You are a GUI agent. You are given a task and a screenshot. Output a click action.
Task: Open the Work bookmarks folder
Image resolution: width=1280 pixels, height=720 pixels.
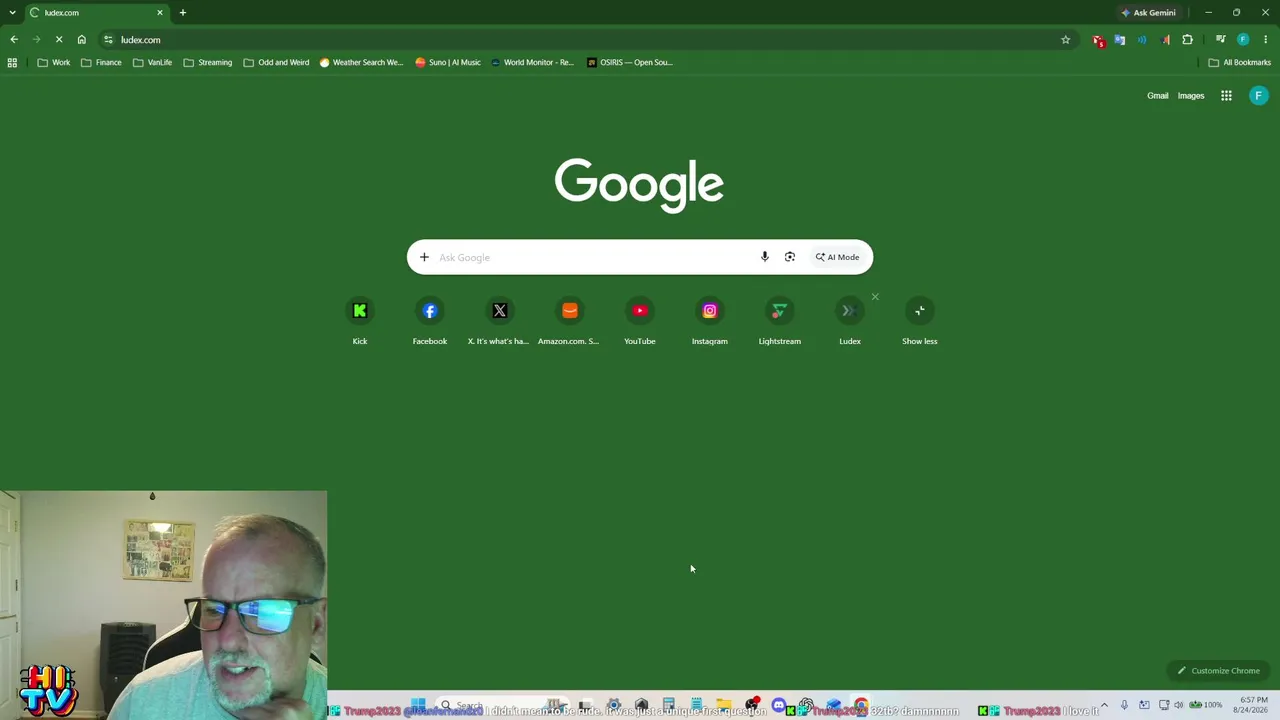pos(54,62)
